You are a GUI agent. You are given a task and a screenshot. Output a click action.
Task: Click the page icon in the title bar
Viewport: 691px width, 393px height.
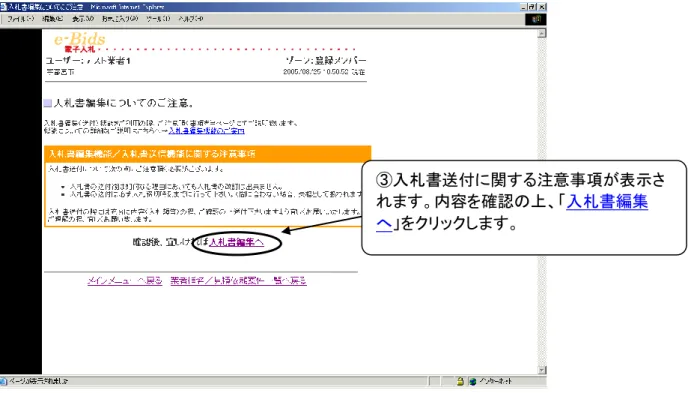click(4, 7)
